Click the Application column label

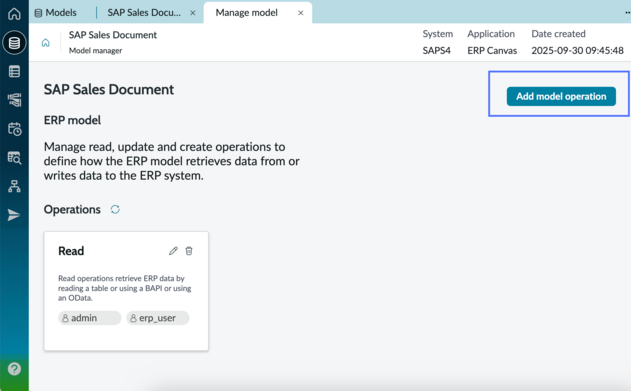click(x=491, y=34)
